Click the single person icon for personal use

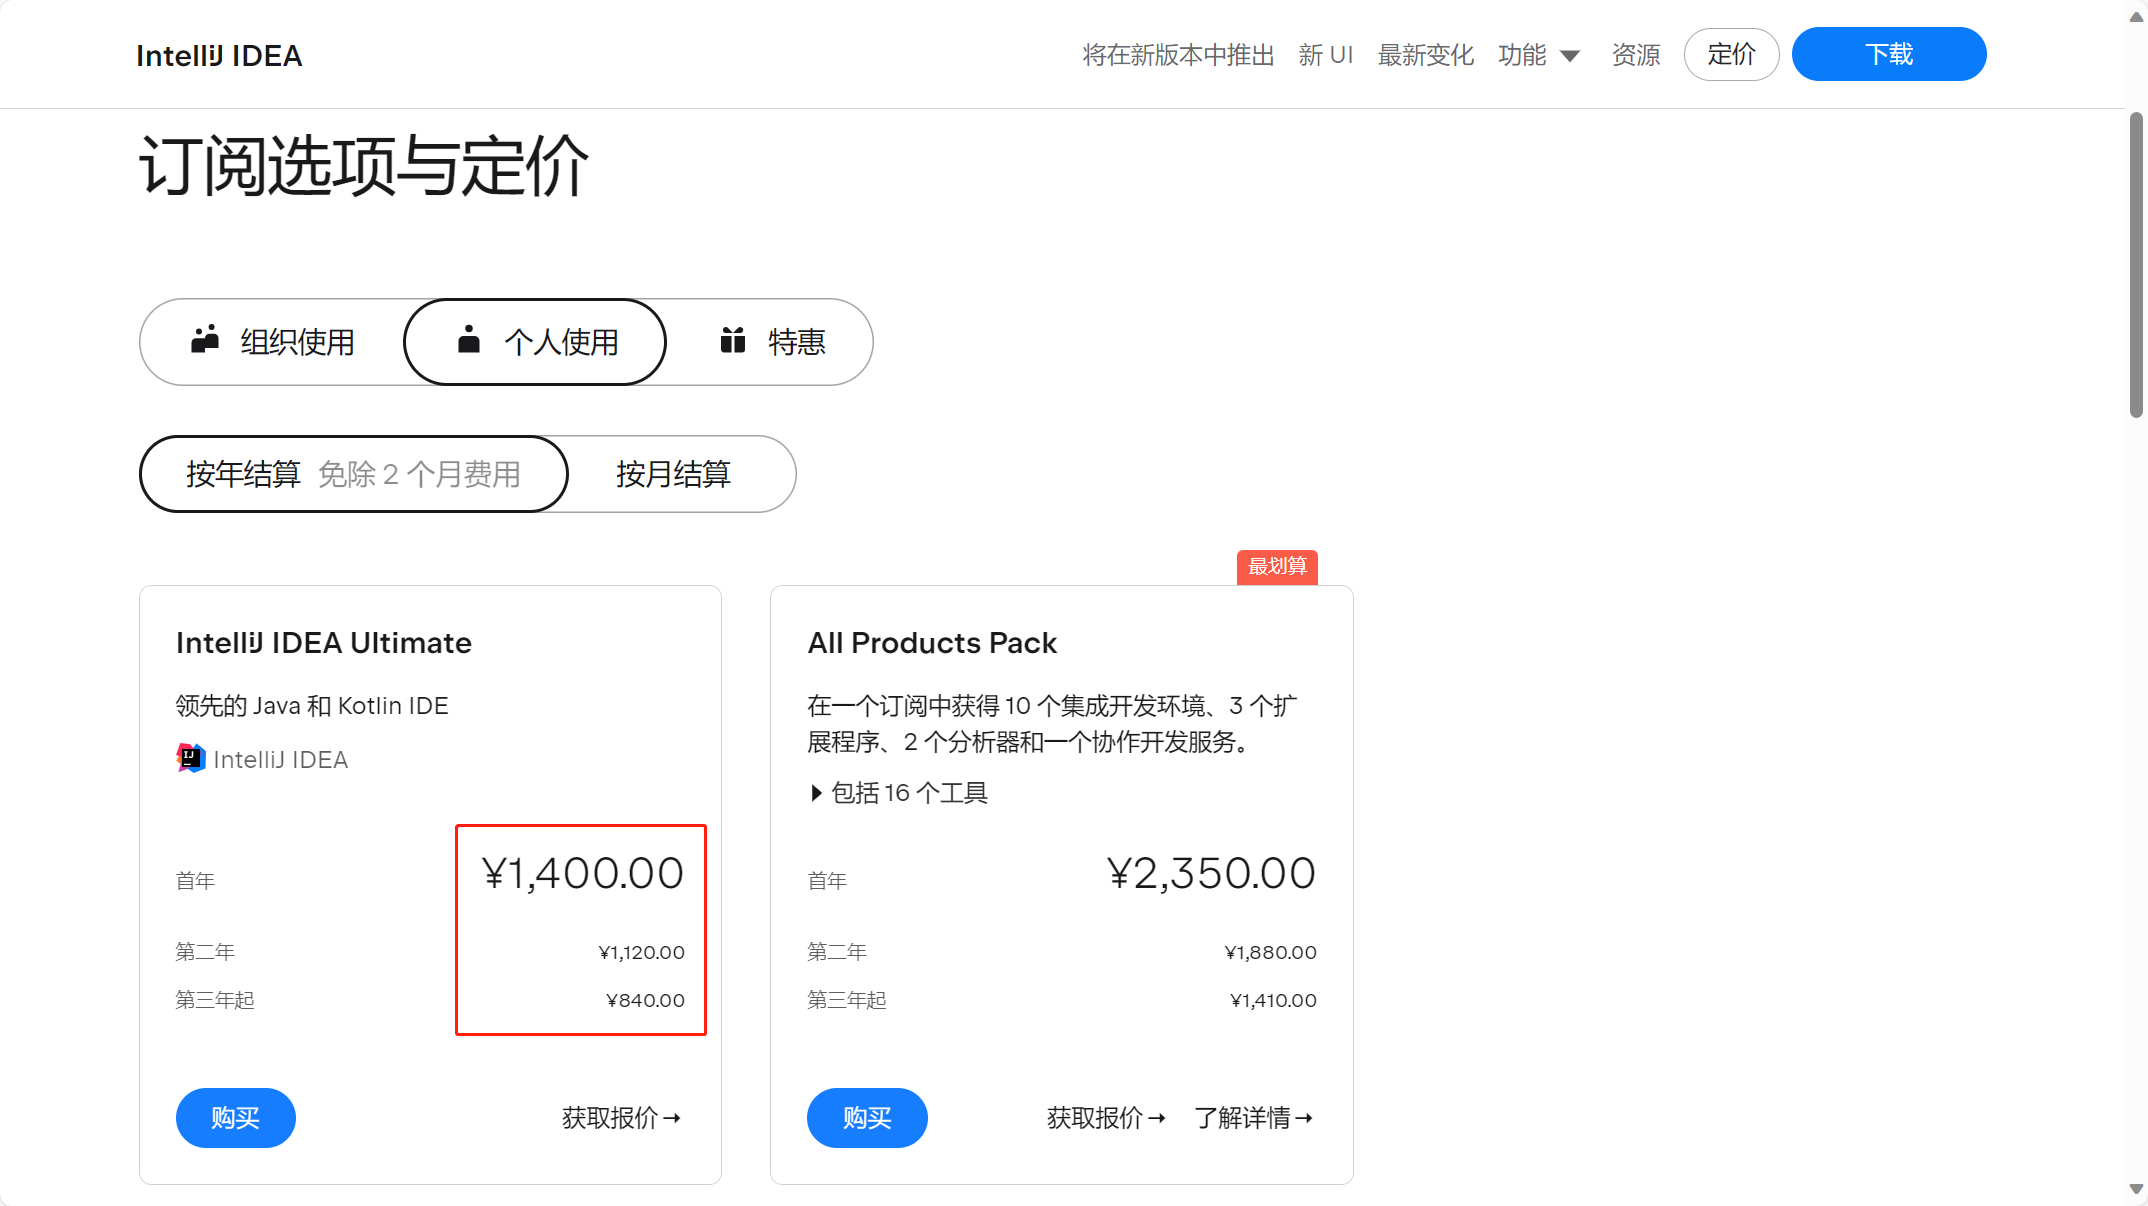click(468, 340)
